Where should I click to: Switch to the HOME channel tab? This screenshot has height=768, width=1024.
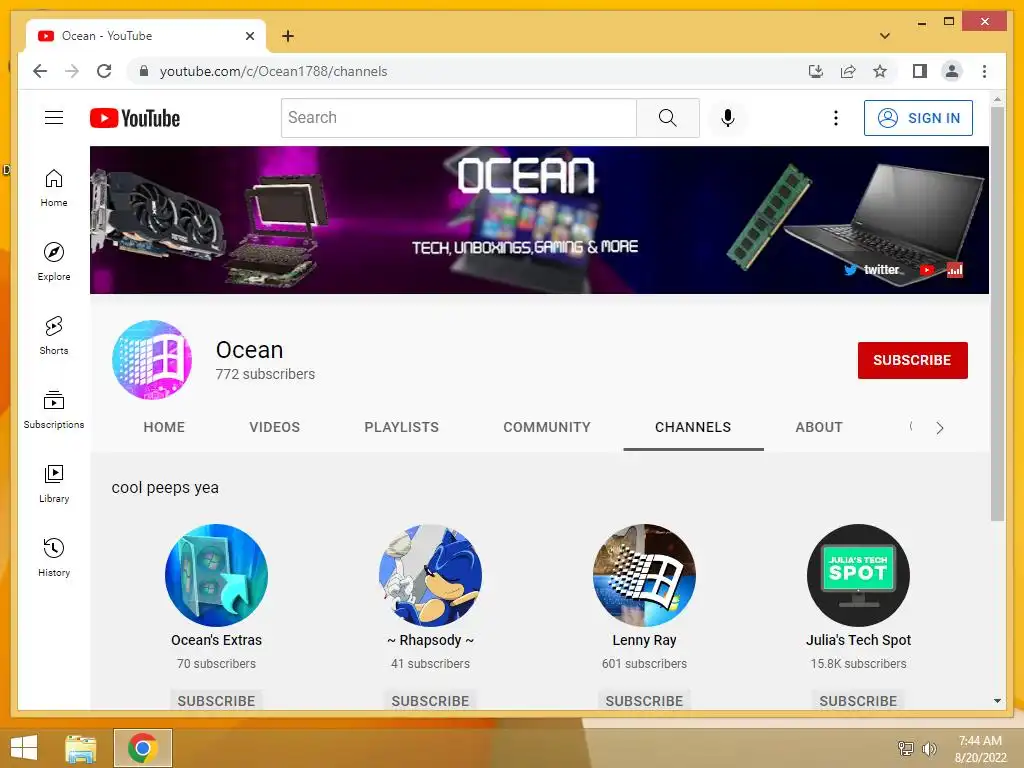[164, 427]
